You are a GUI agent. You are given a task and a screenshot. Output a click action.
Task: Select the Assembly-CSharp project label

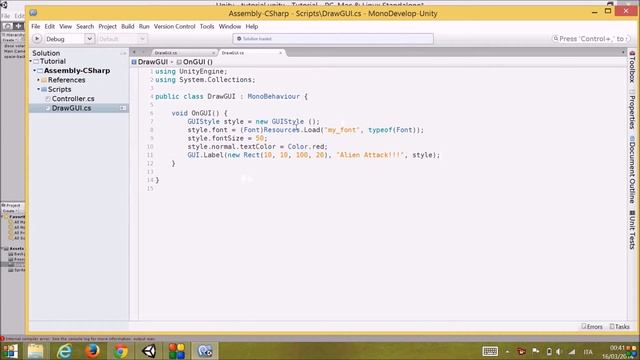77,71
